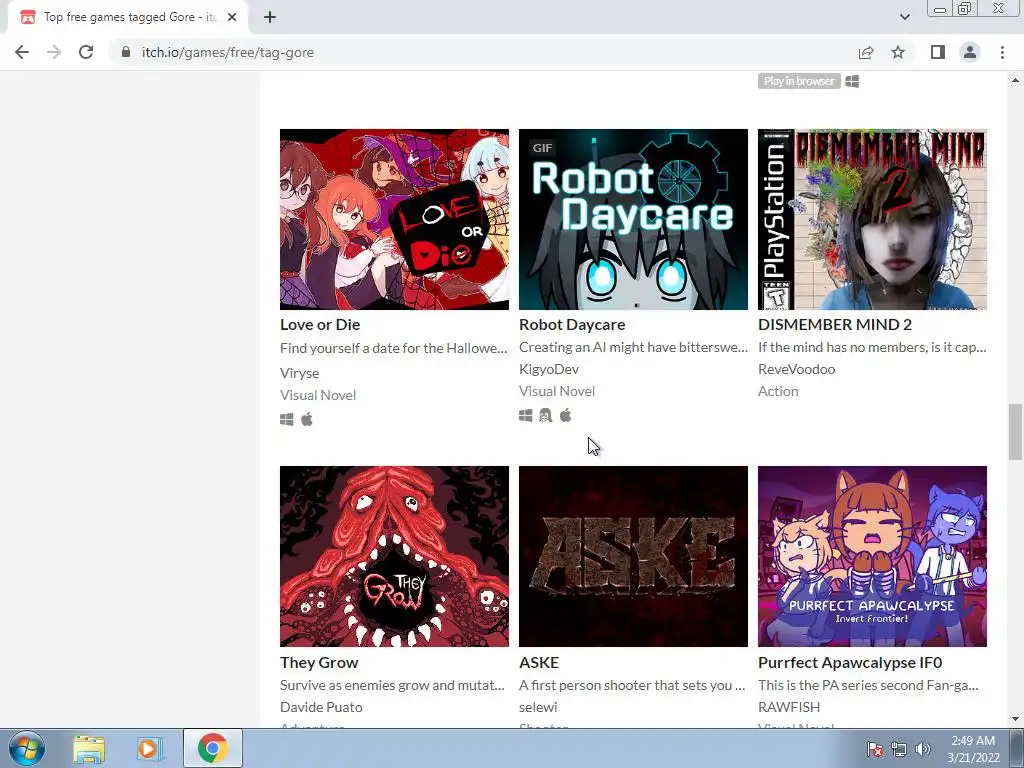Viewport: 1024px width, 768px height.
Task: Open the ASKE cover image
Action: tap(633, 556)
